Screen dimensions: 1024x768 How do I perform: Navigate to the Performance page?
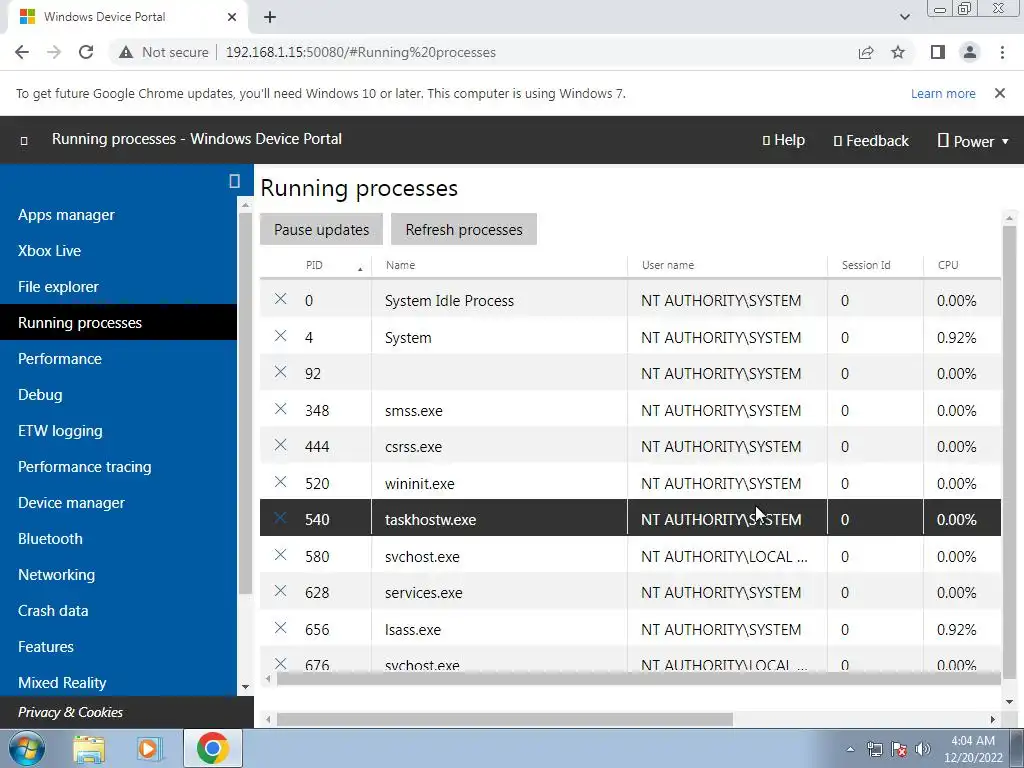click(60, 359)
